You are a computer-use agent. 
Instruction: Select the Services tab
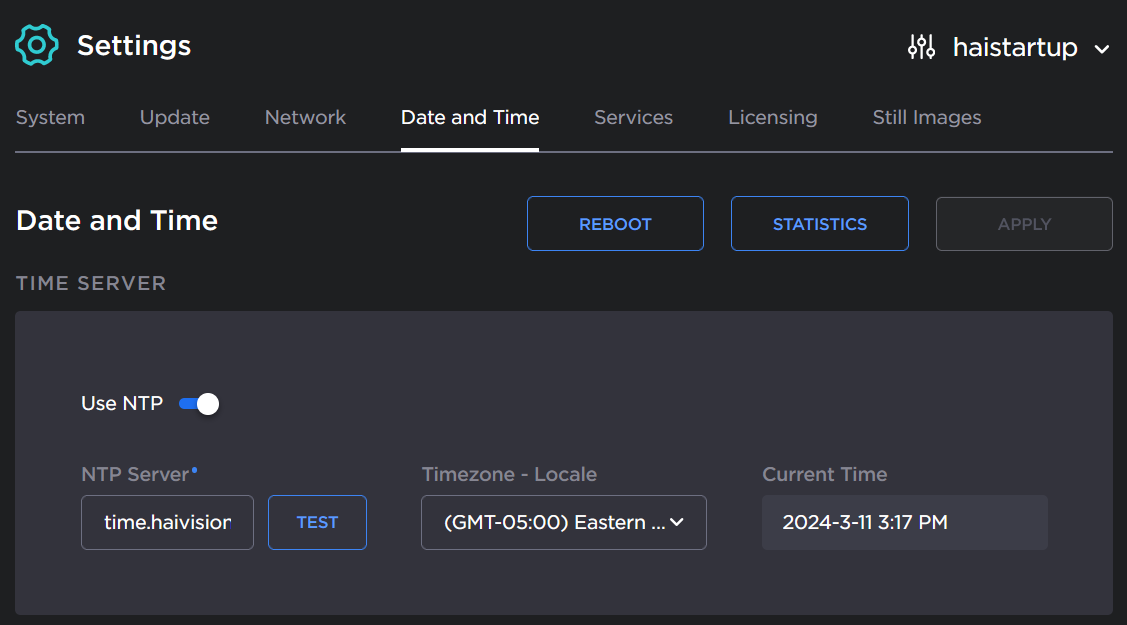coord(633,117)
